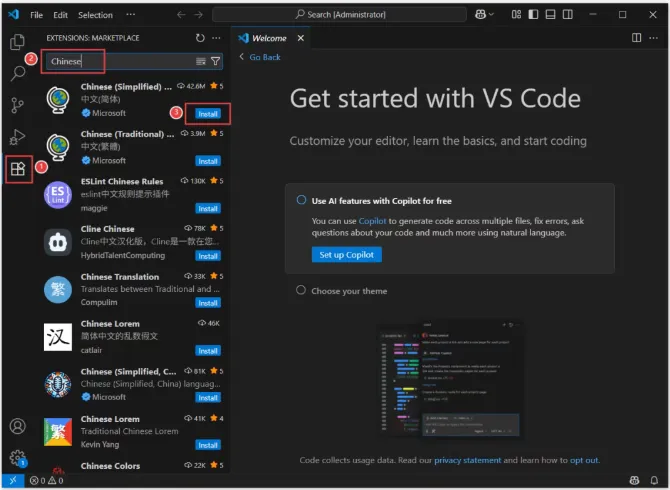Viewport: 670px width, 490px height.
Task: Install Cline Chinese extension
Action: pos(208,256)
